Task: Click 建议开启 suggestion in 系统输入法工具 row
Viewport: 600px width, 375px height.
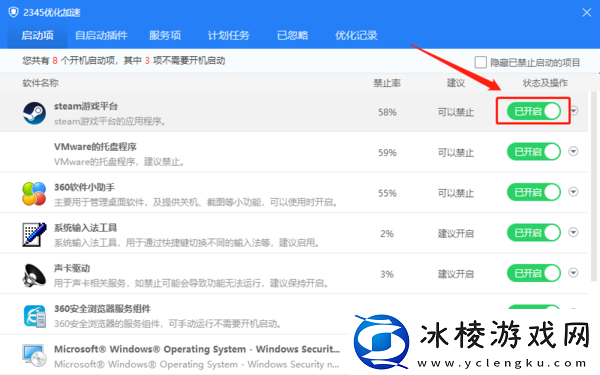Action: [456, 233]
